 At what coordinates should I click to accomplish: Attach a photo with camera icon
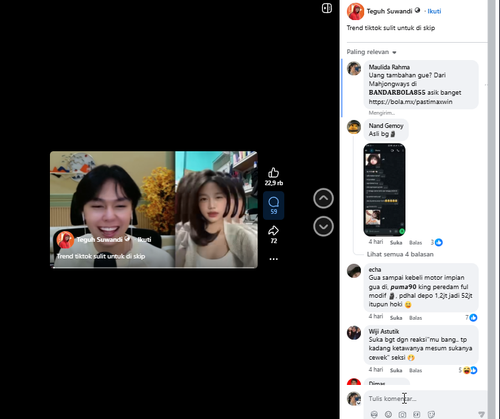click(x=402, y=414)
